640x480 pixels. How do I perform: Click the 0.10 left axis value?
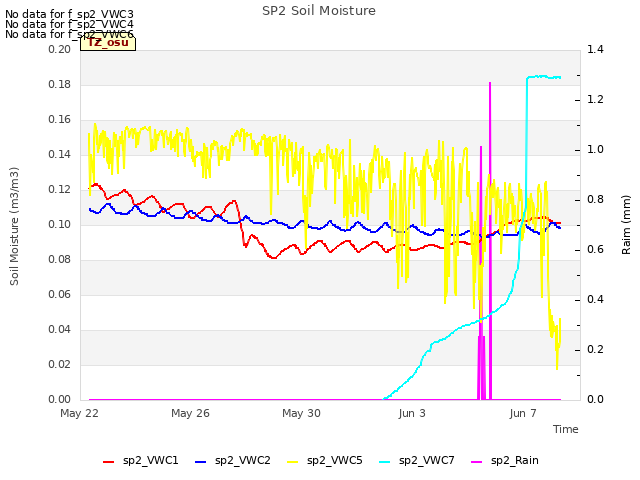pyautogui.click(x=60, y=224)
